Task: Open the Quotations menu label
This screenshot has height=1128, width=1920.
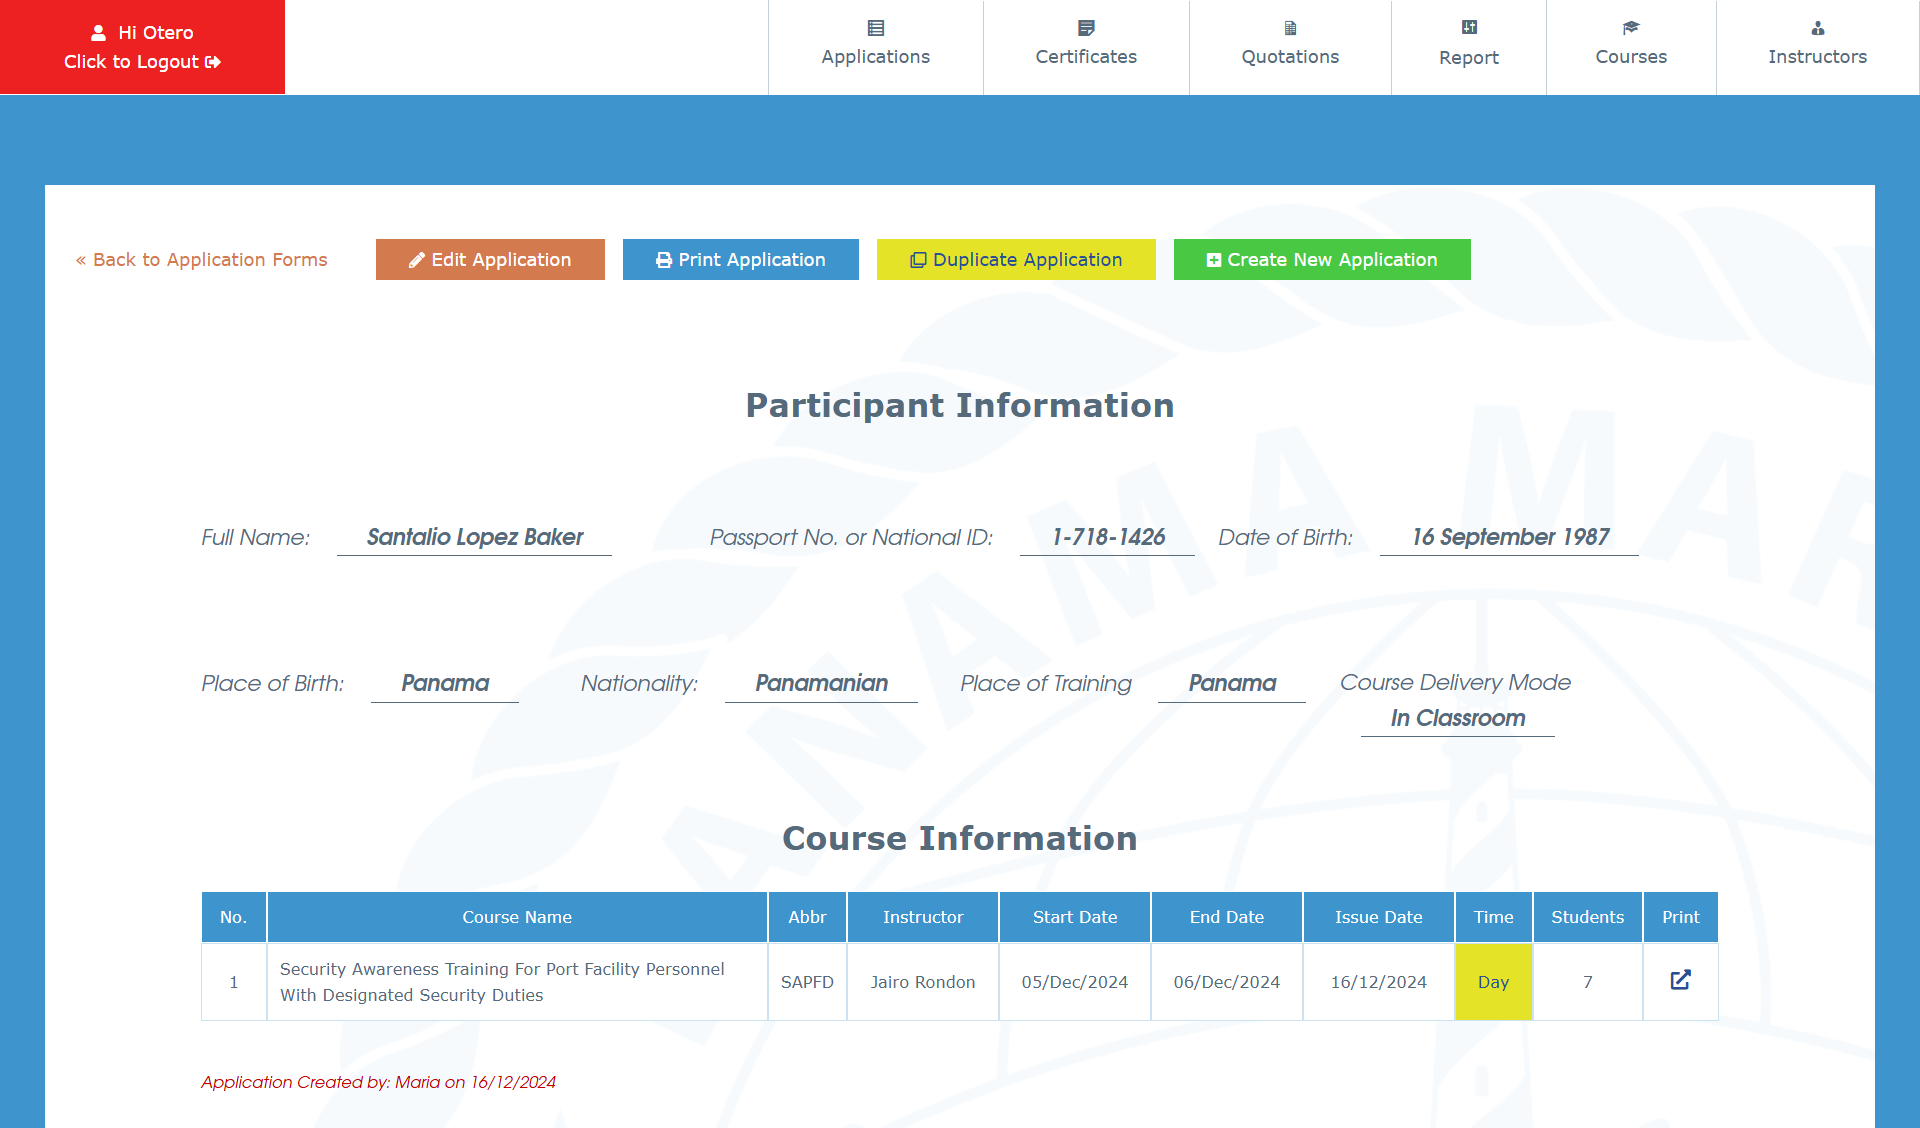Action: (x=1290, y=57)
